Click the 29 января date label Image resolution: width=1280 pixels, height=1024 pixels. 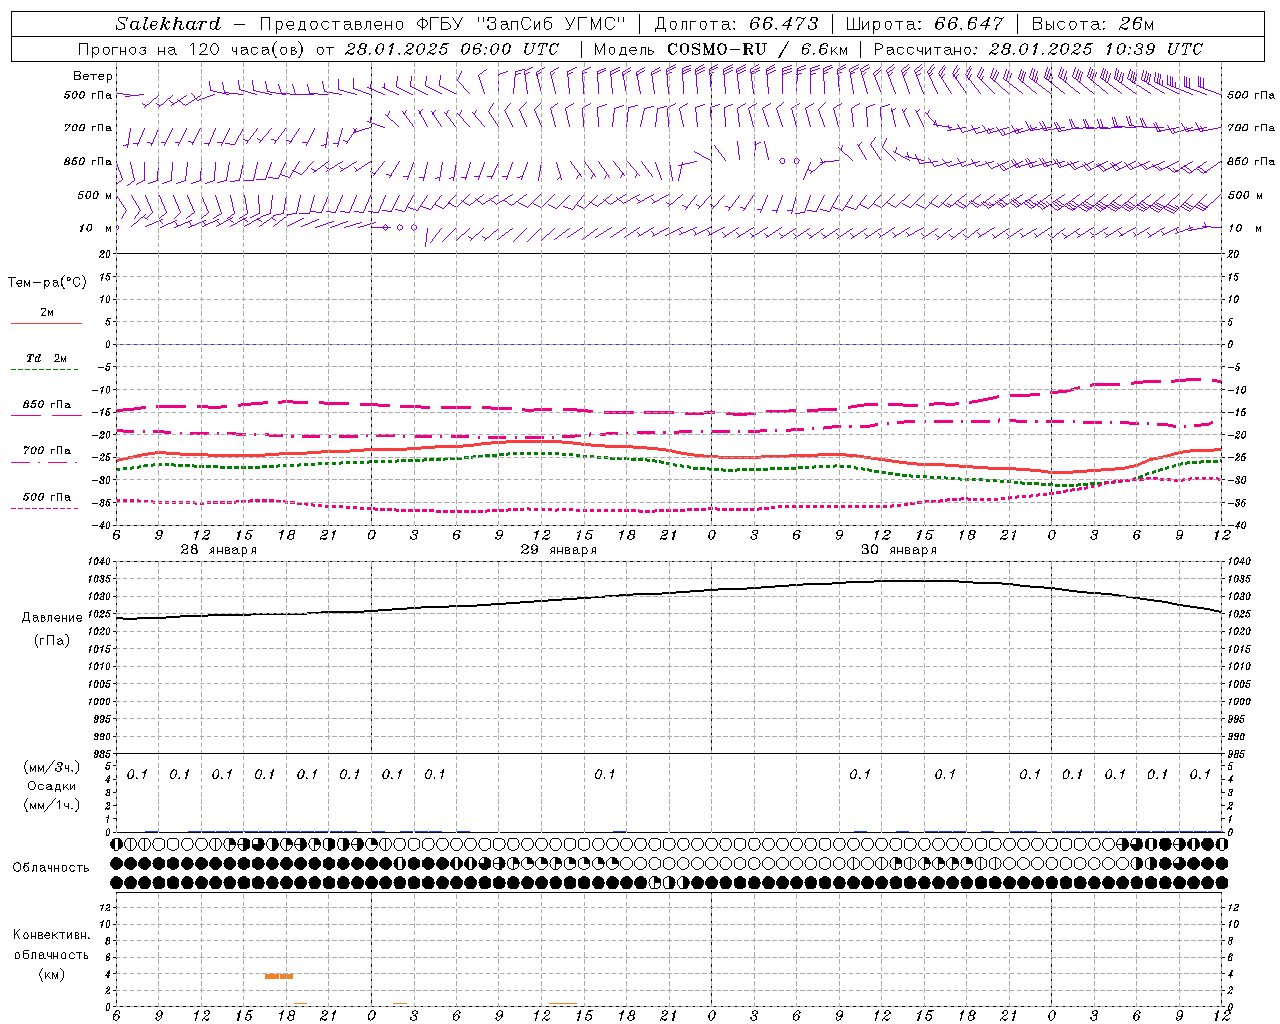coord(558,550)
